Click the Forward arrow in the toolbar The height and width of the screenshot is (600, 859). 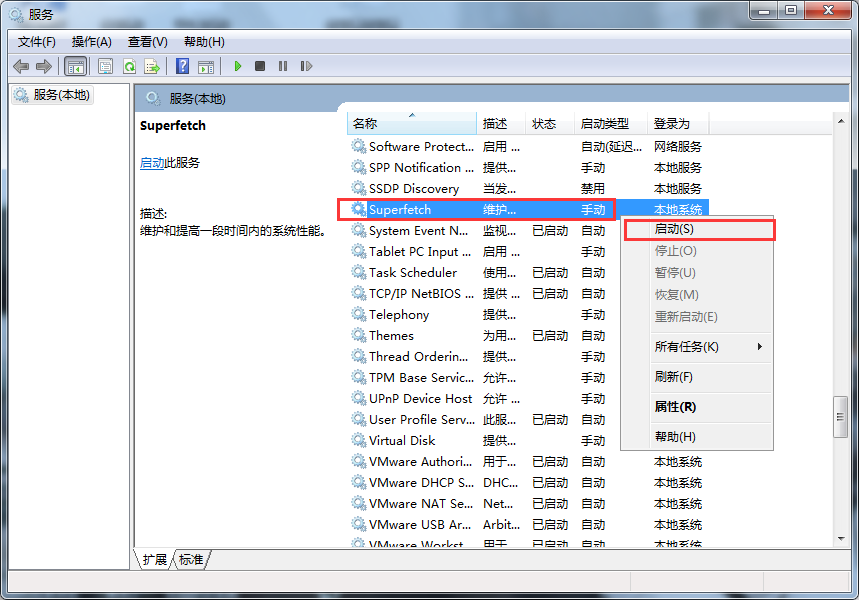coord(43,66)
